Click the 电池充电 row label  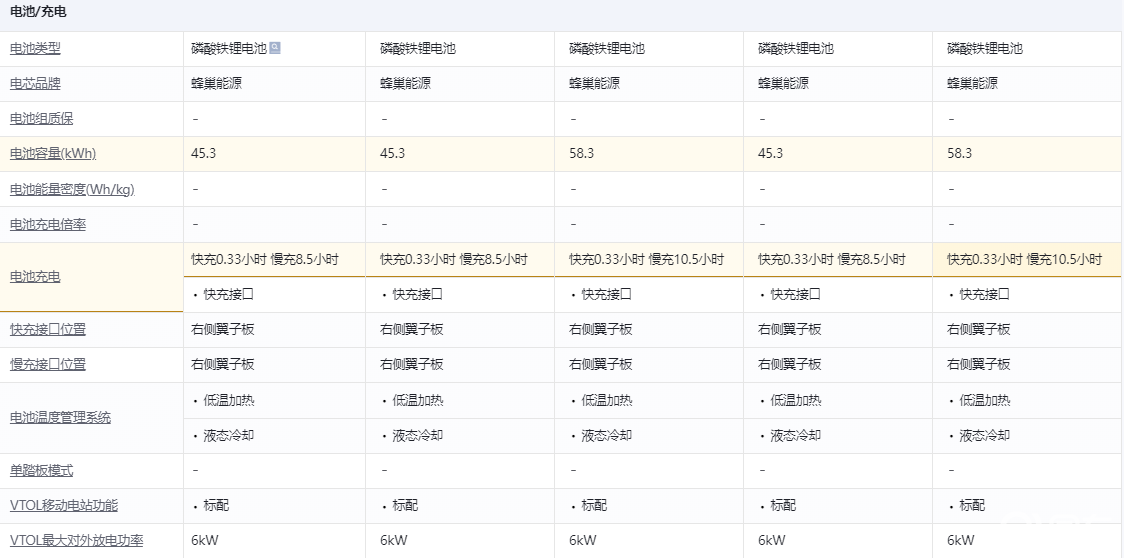pos(35,277)
